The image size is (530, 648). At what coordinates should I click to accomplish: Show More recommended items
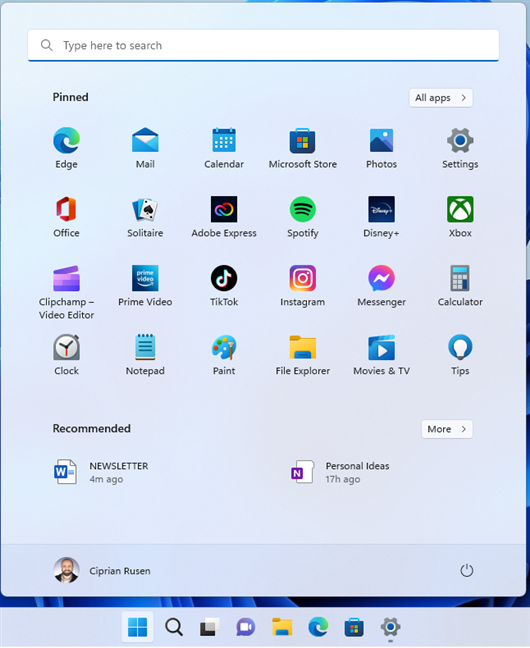click(x=447, y=429)
